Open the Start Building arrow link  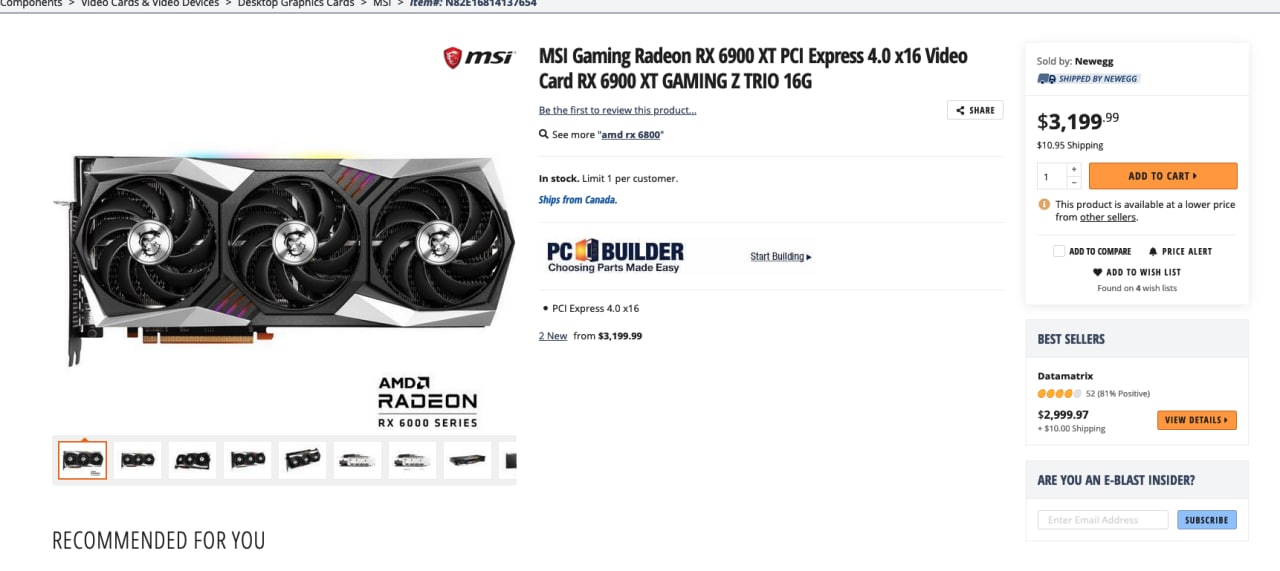coord(781,257)
